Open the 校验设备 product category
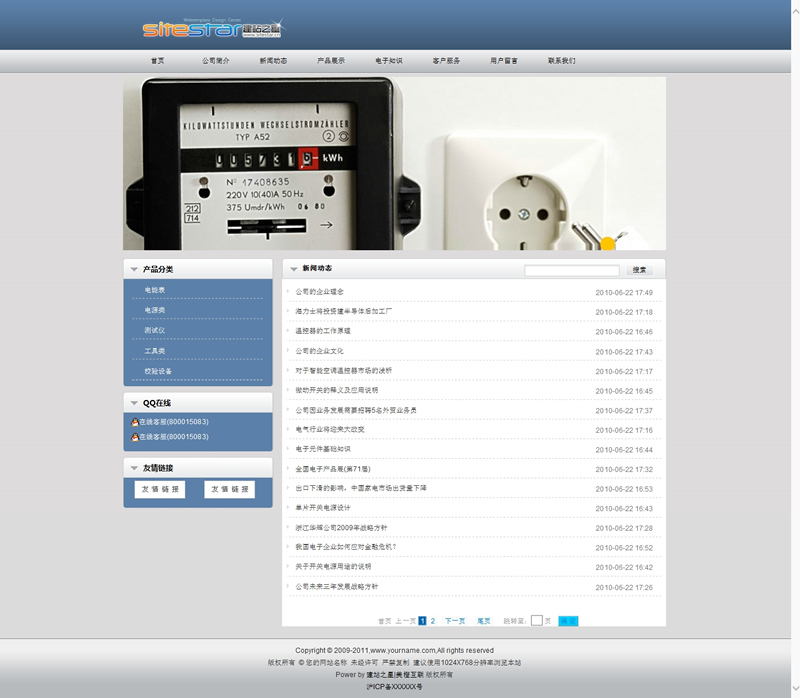 [158, 371]
